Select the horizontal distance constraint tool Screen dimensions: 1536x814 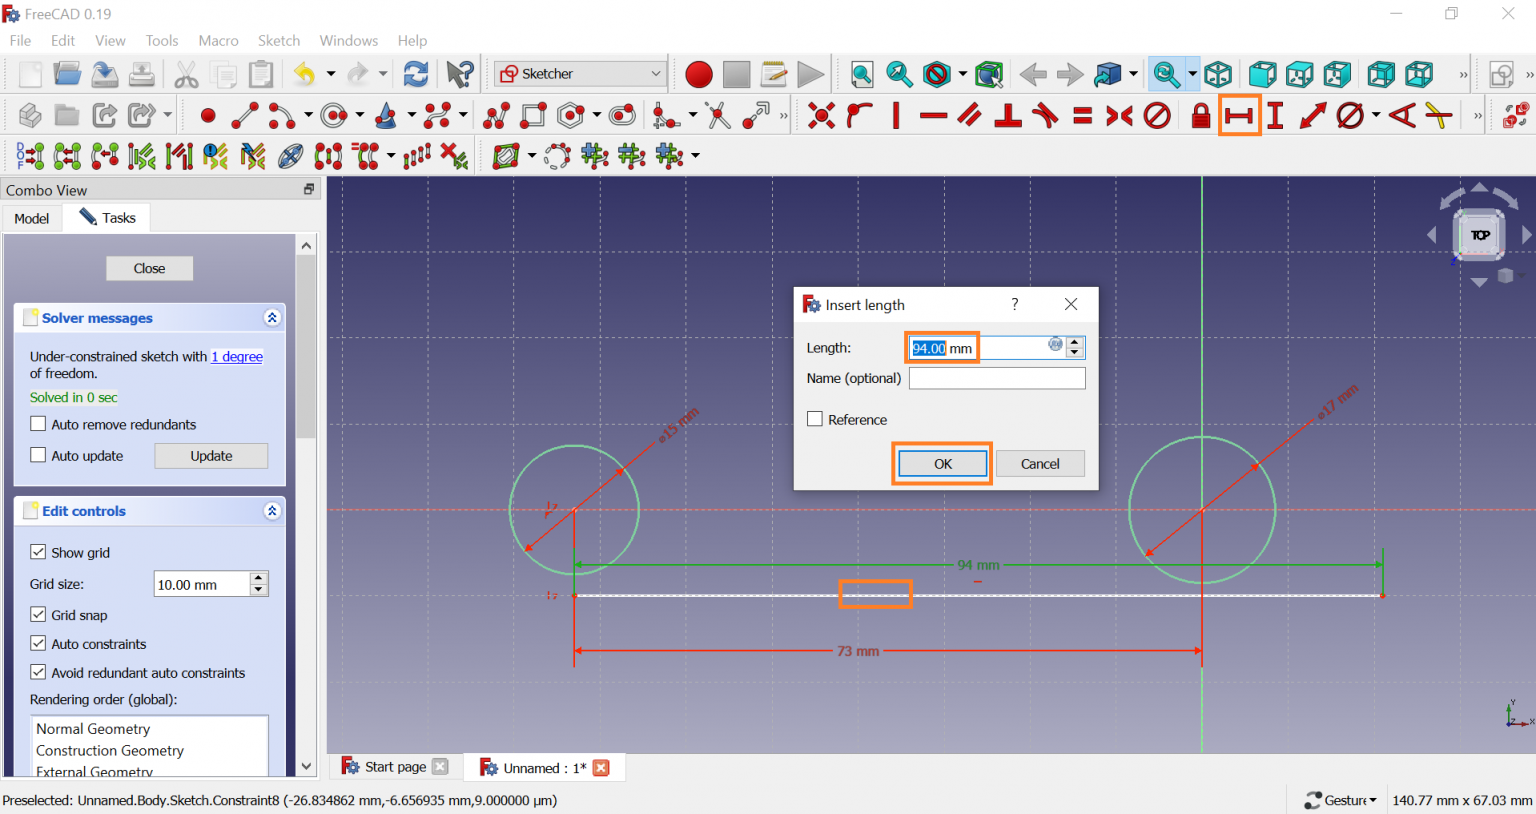1238,116
